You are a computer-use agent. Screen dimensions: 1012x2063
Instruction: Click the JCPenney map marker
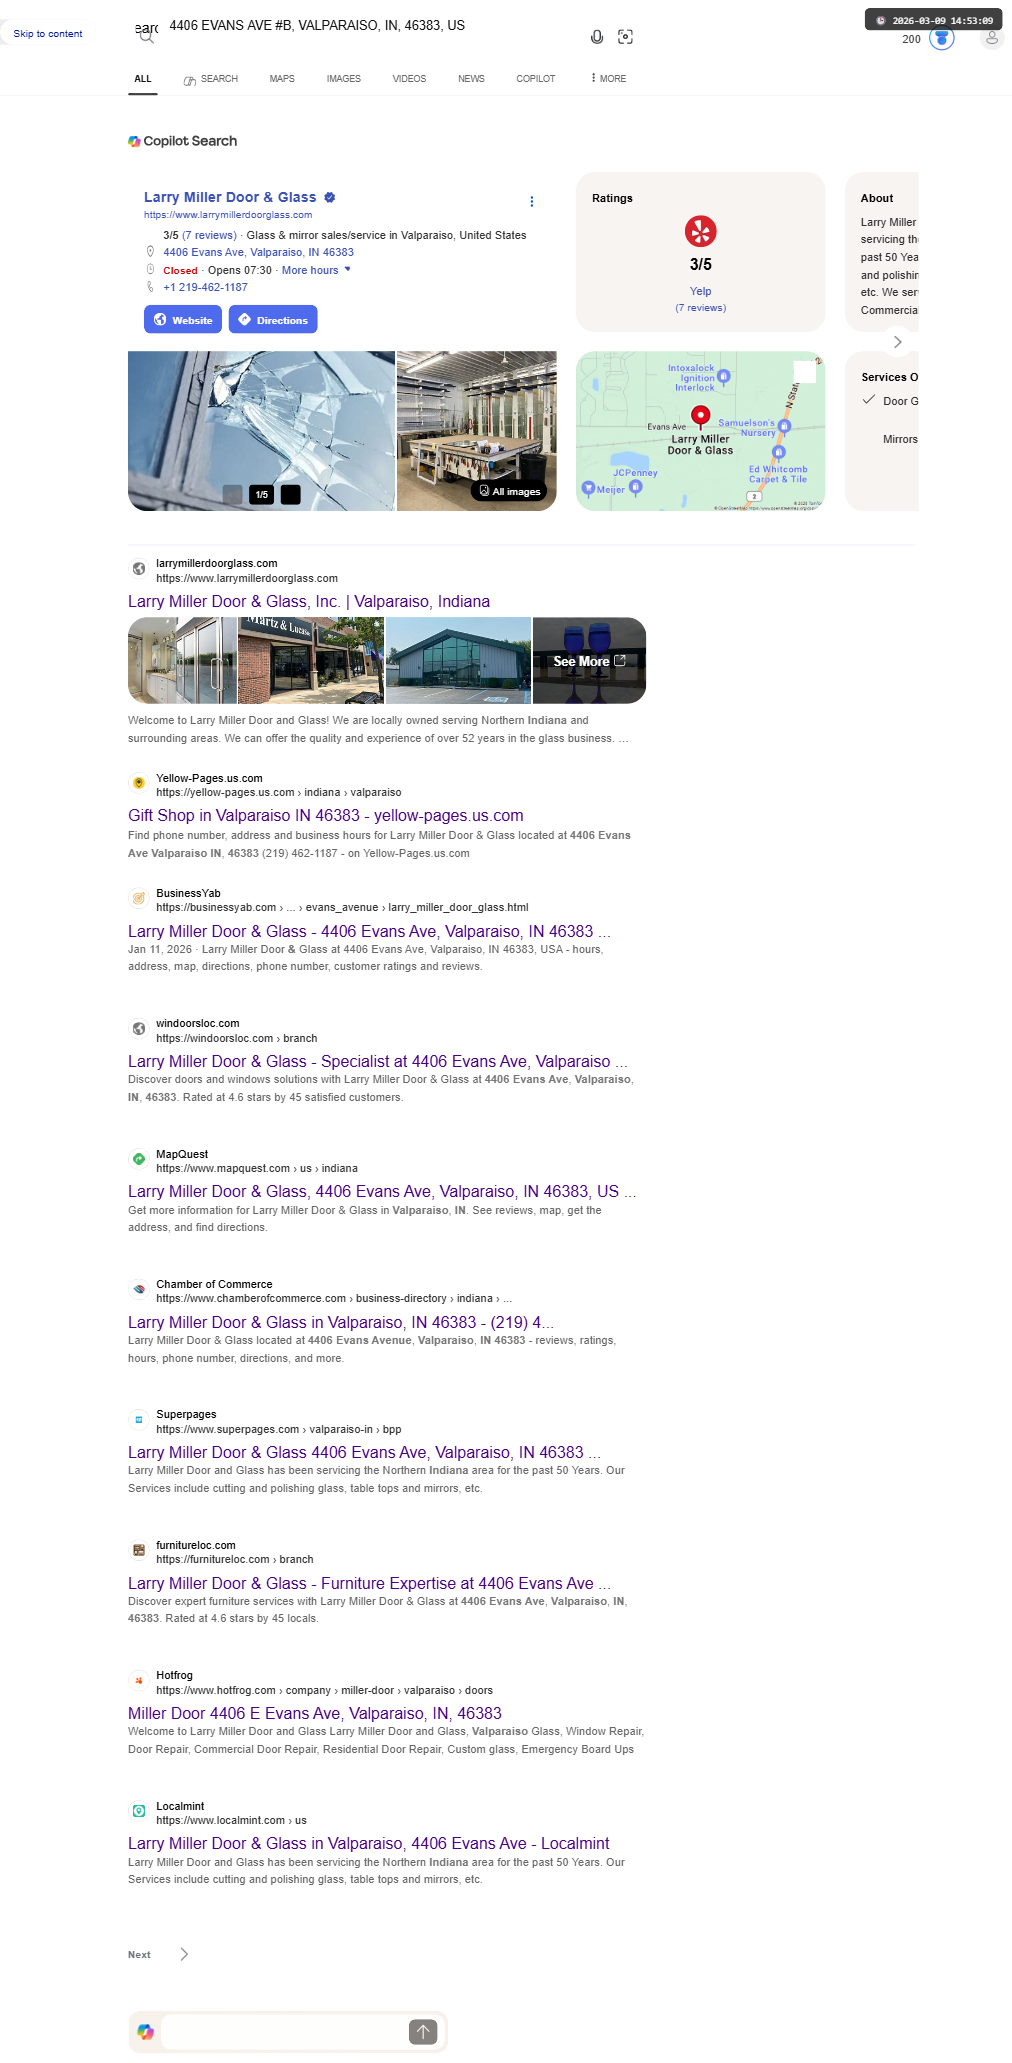point(635,487)
